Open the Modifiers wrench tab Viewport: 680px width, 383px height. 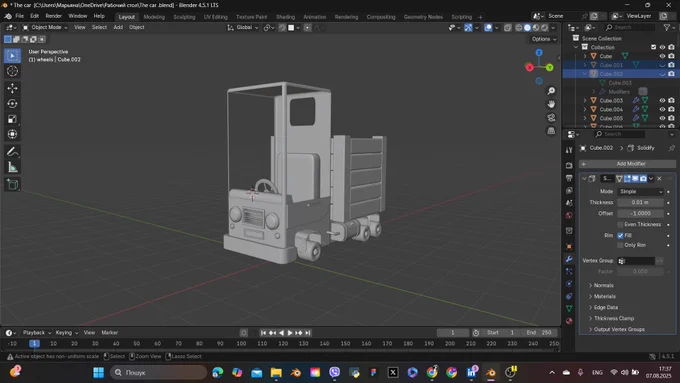click(569, 259)
